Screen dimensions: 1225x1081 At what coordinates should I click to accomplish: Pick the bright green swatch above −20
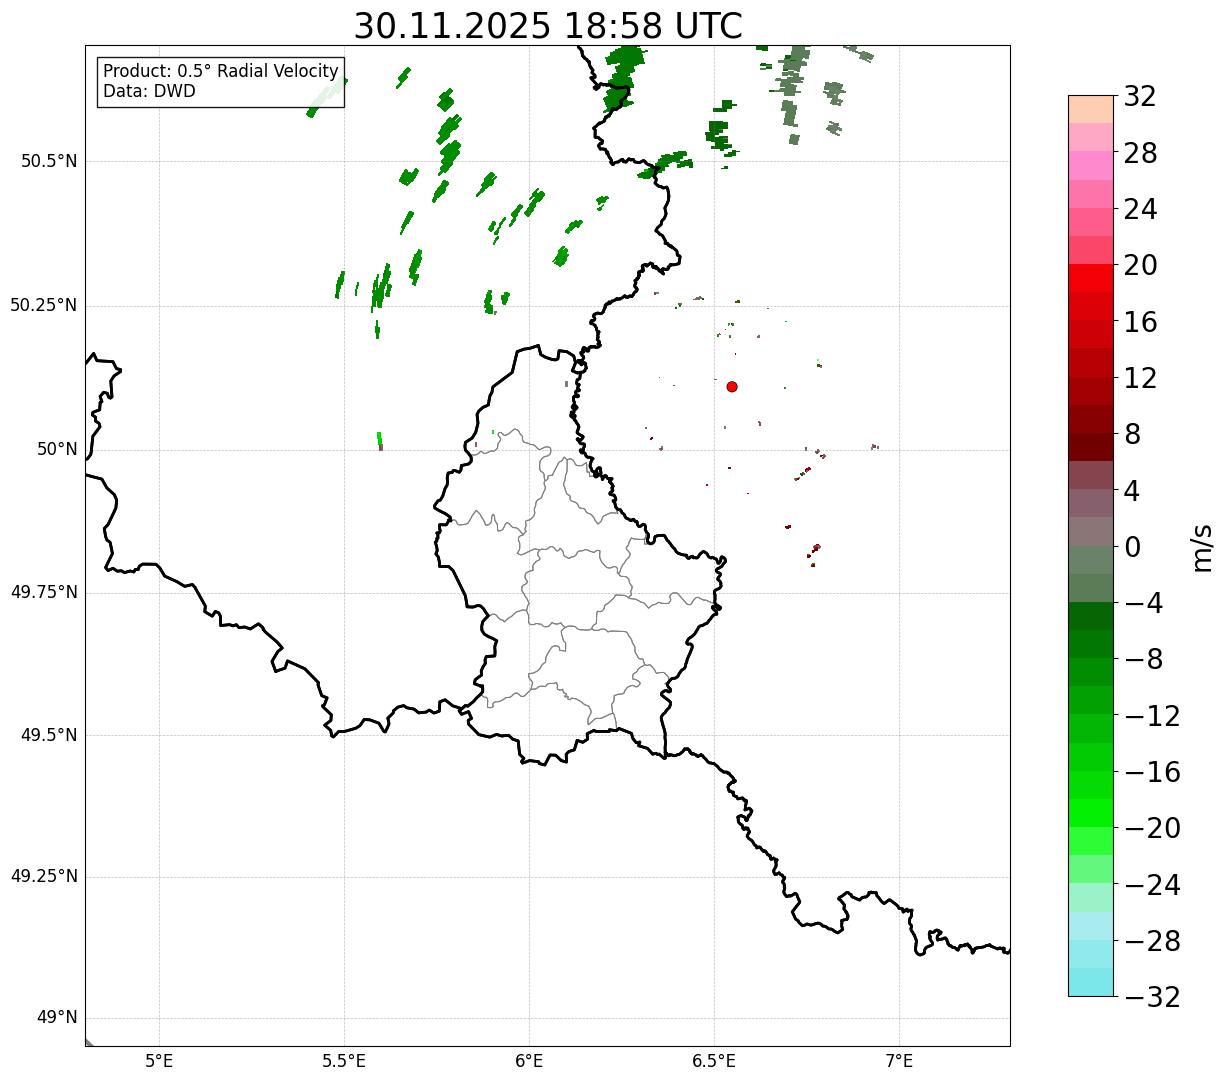[x=1091, y=813]
